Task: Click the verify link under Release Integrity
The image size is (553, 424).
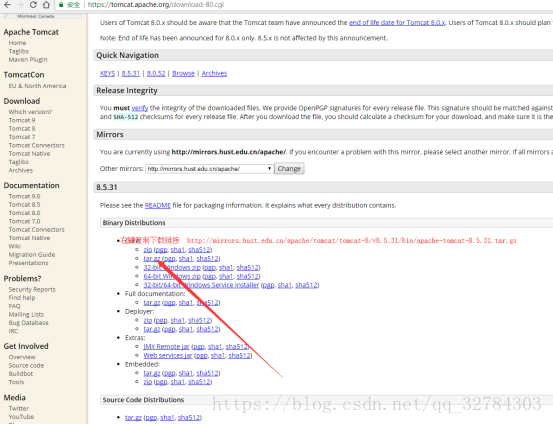Action: click(x=140, y=108)
